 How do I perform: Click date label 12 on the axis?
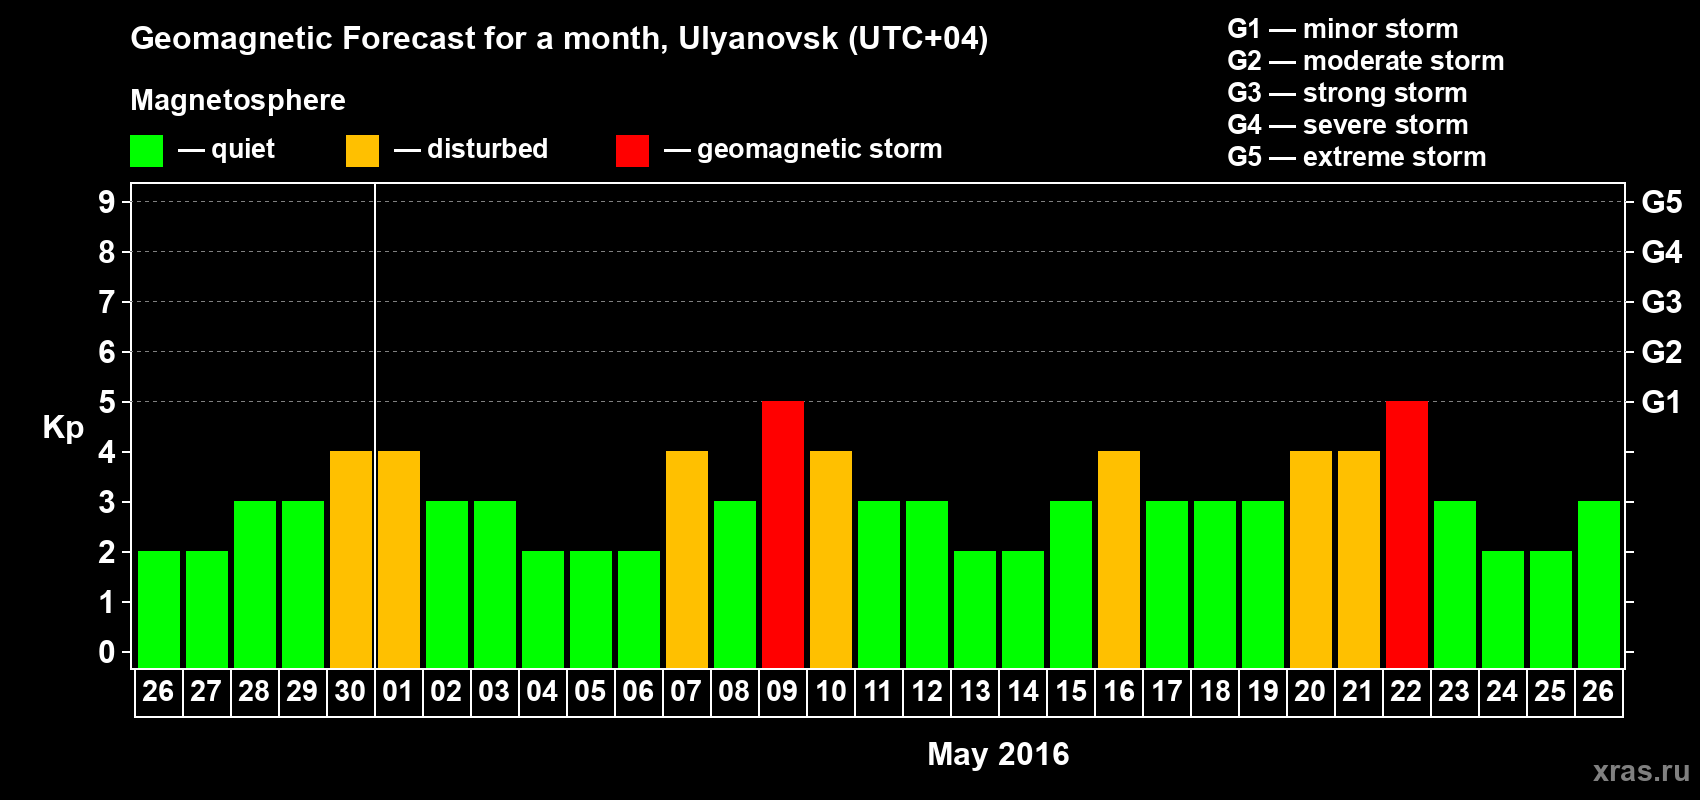926,691
